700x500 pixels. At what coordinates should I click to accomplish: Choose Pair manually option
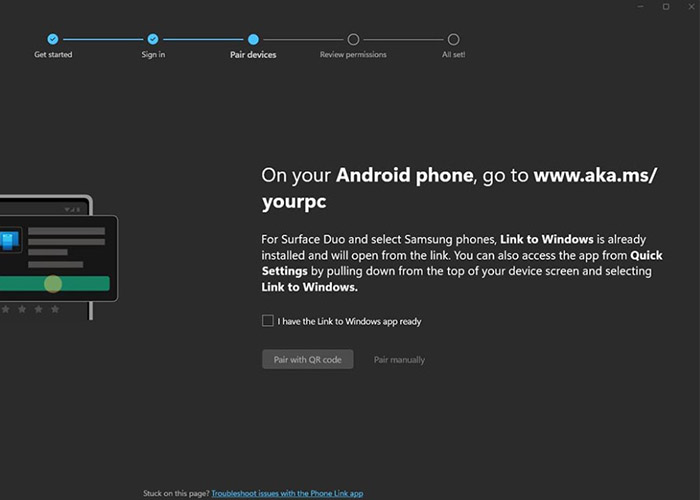pos(399,360)
